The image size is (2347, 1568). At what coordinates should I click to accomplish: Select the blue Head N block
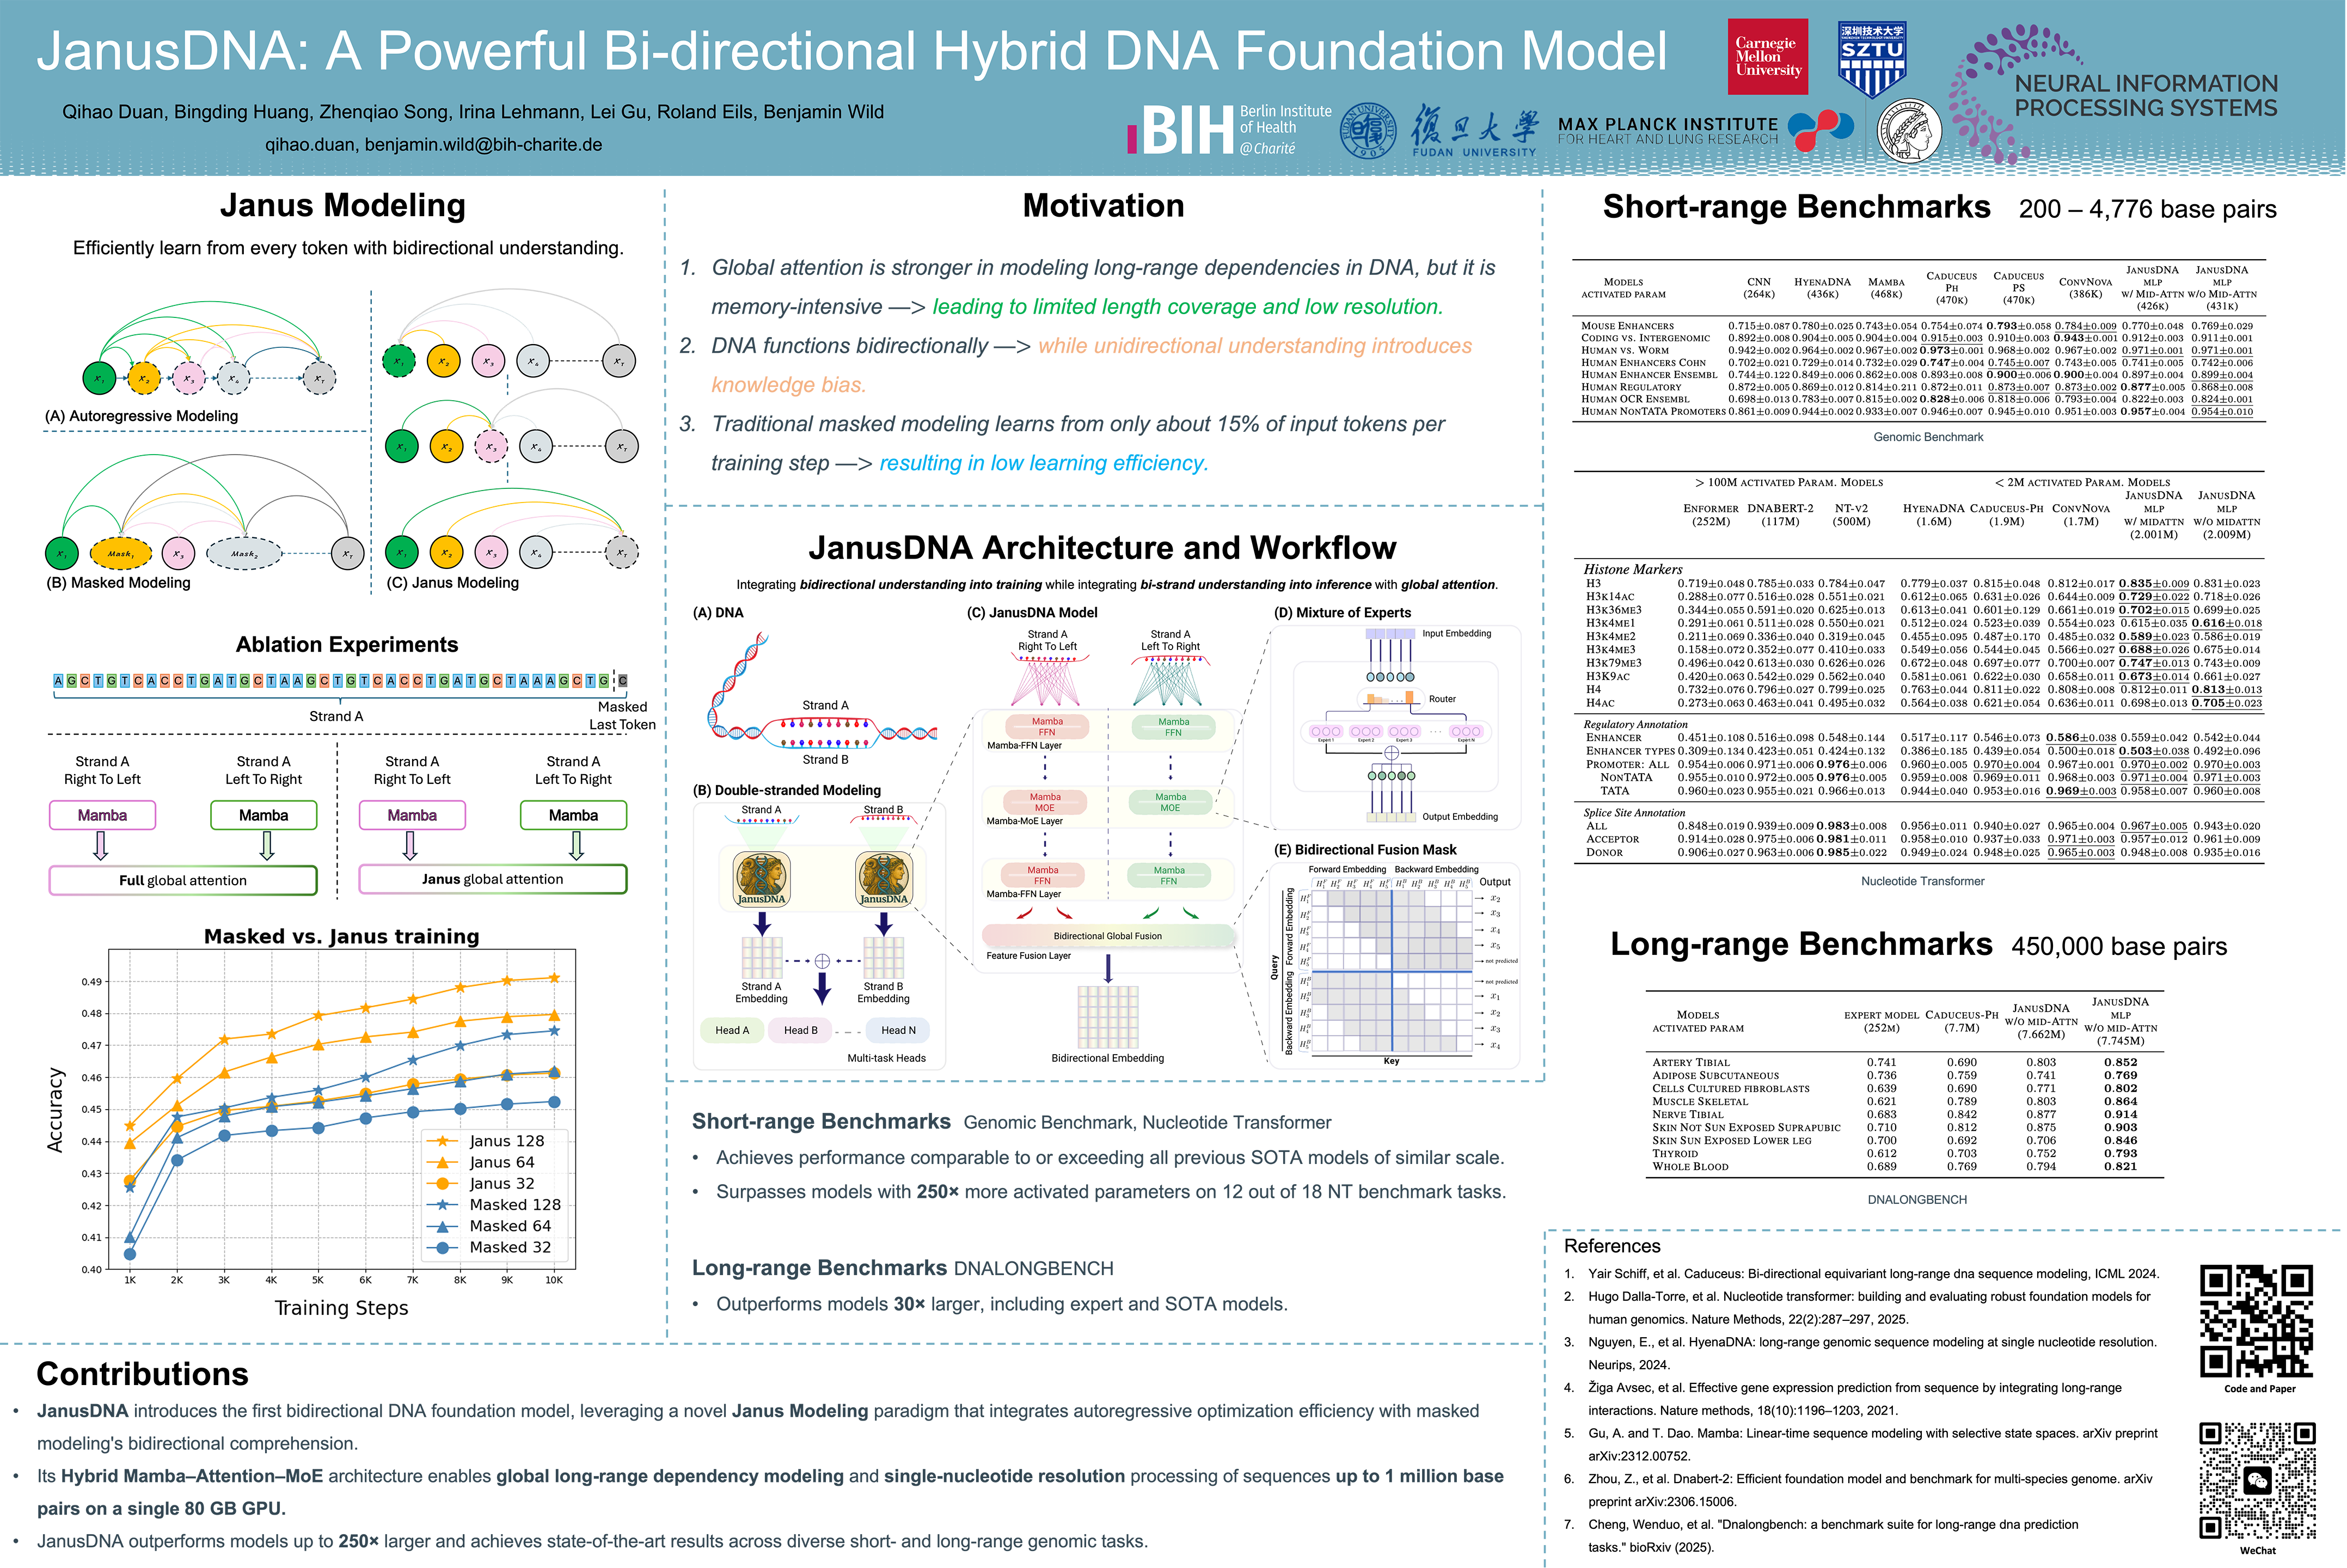(x=897, y=1030)
